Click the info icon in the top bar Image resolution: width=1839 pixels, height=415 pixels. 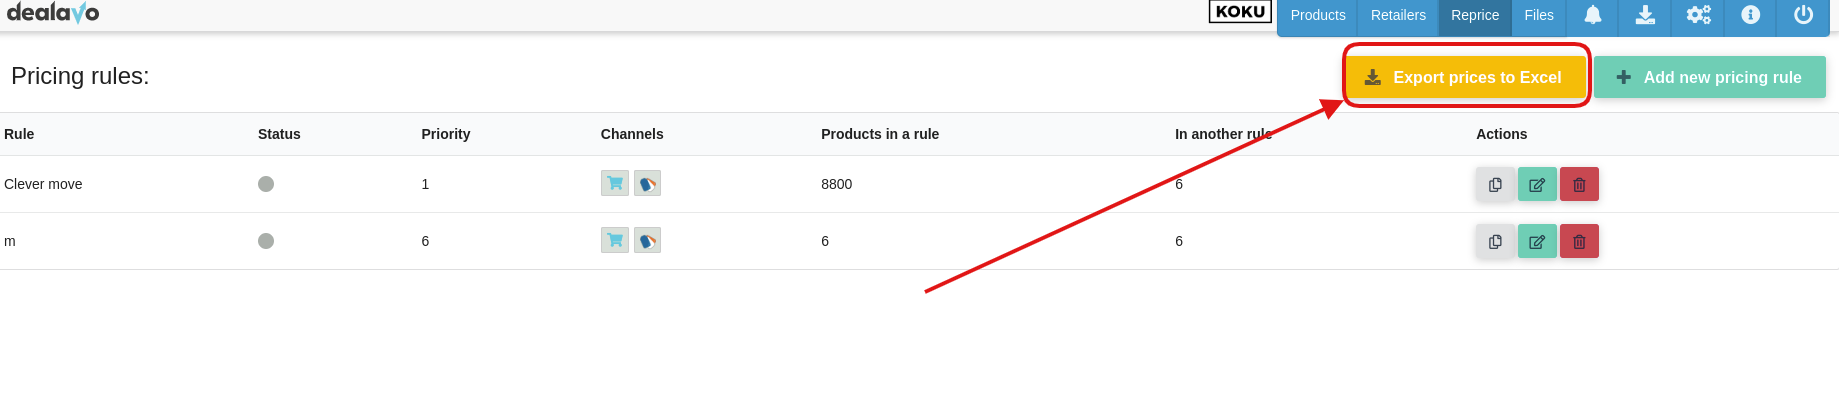[x=1750, y=15]
